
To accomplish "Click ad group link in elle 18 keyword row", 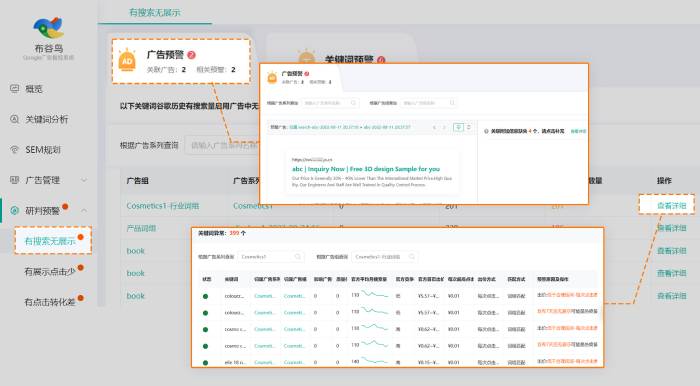I will tap(294, 362).
